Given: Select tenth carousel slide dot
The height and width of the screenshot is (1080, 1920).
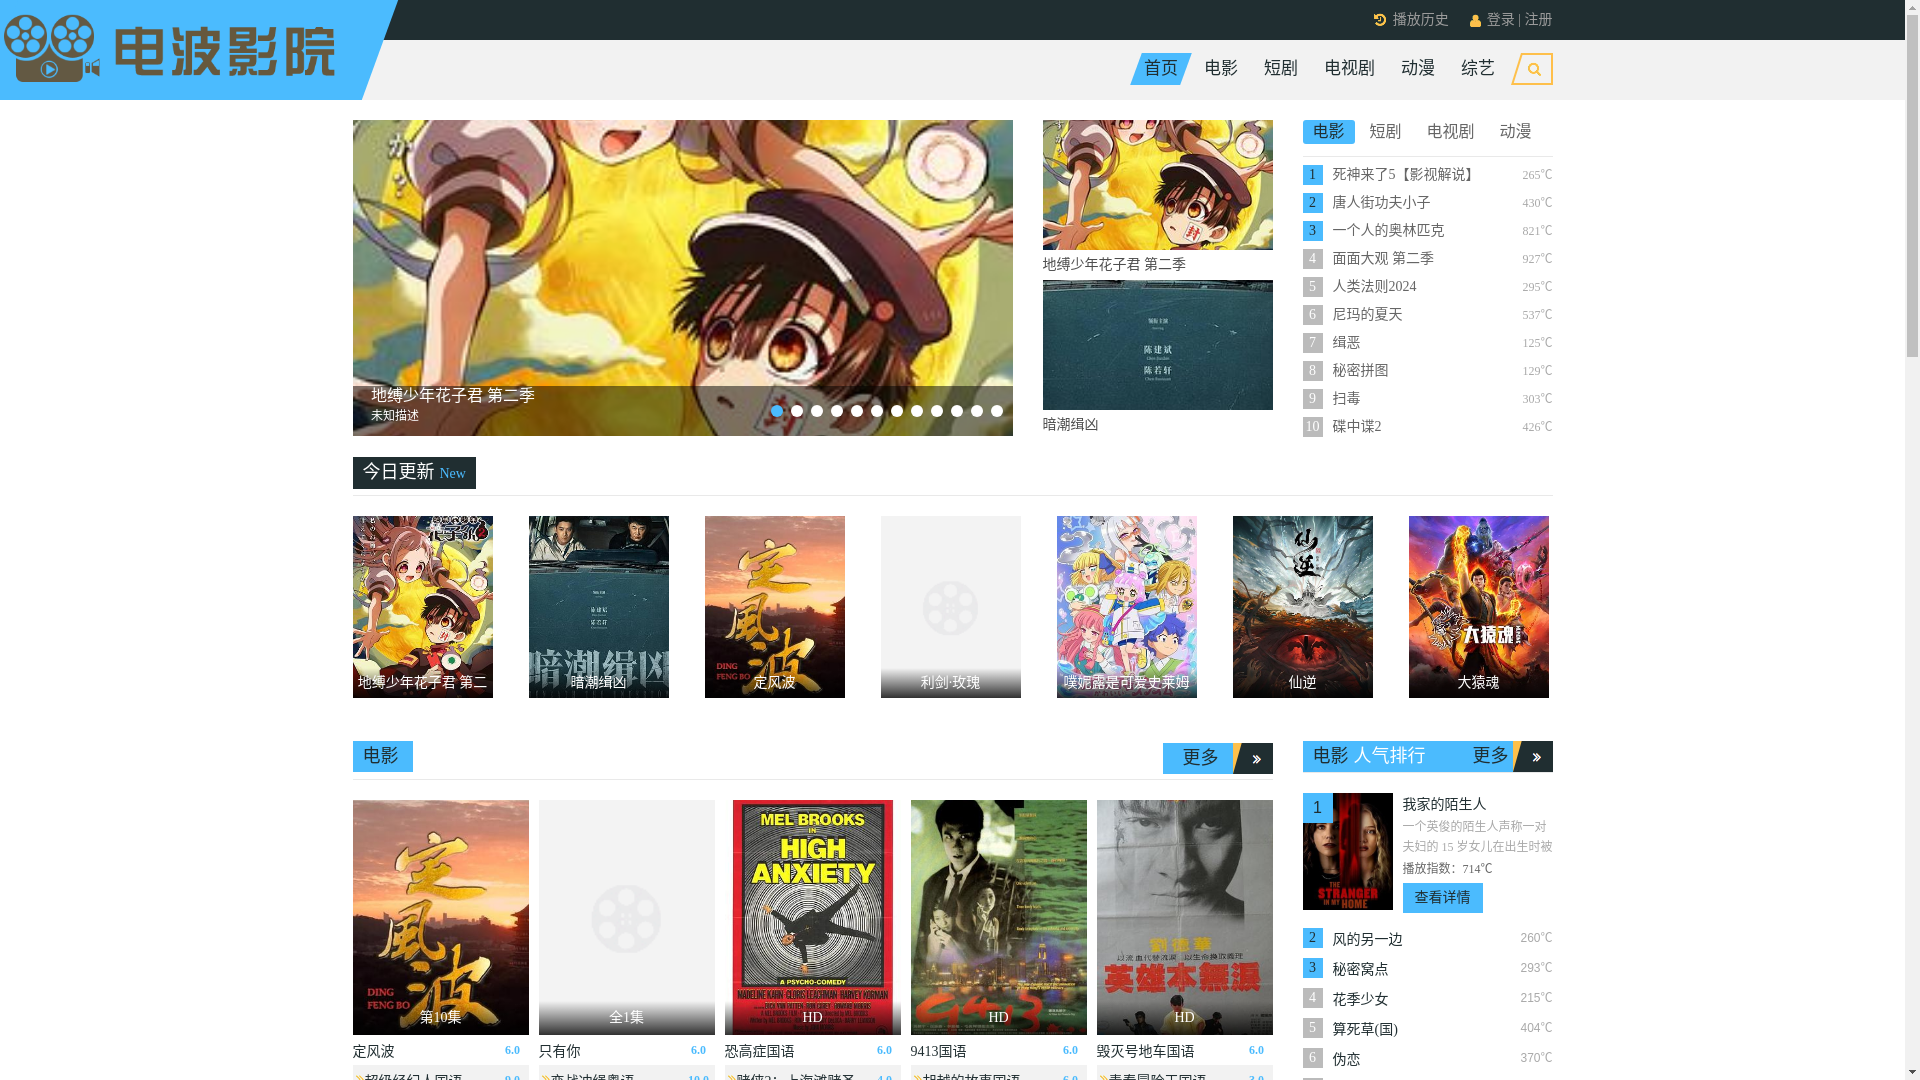Looking at the screenshot, I should pos(957,411).
